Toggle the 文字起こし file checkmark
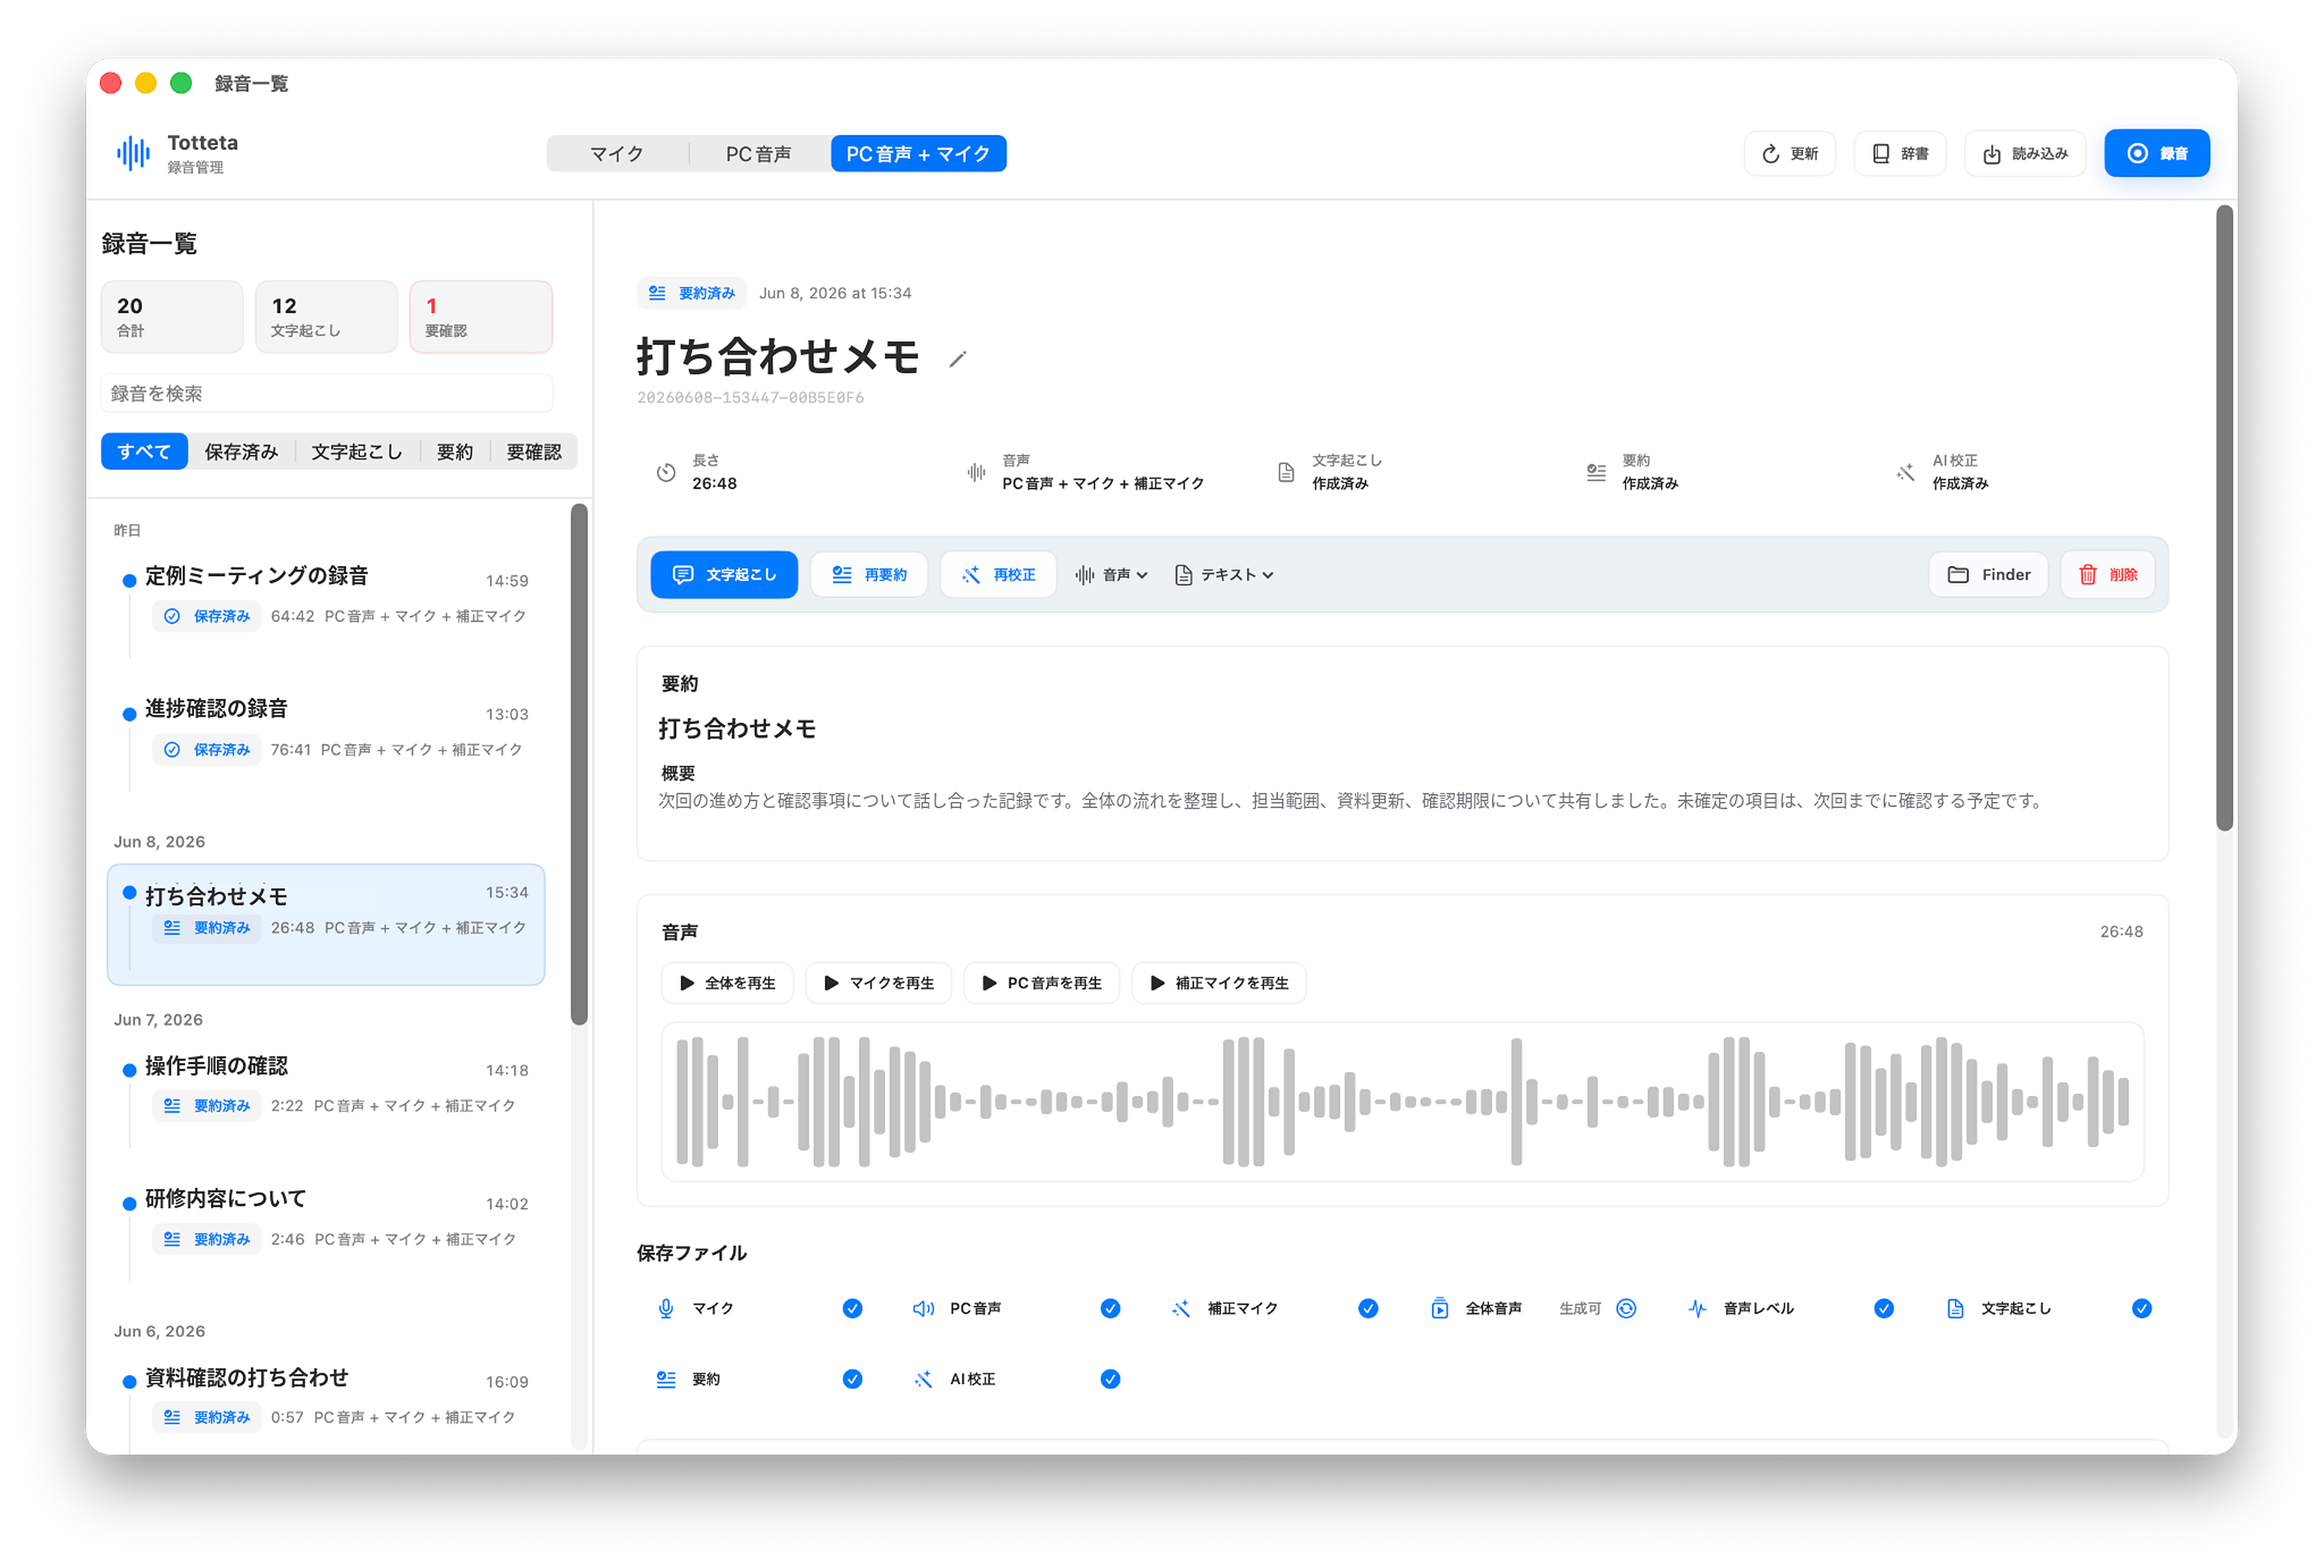The height and width of the screenshot is (1568, 2324). click(x=2141, y=1309)
